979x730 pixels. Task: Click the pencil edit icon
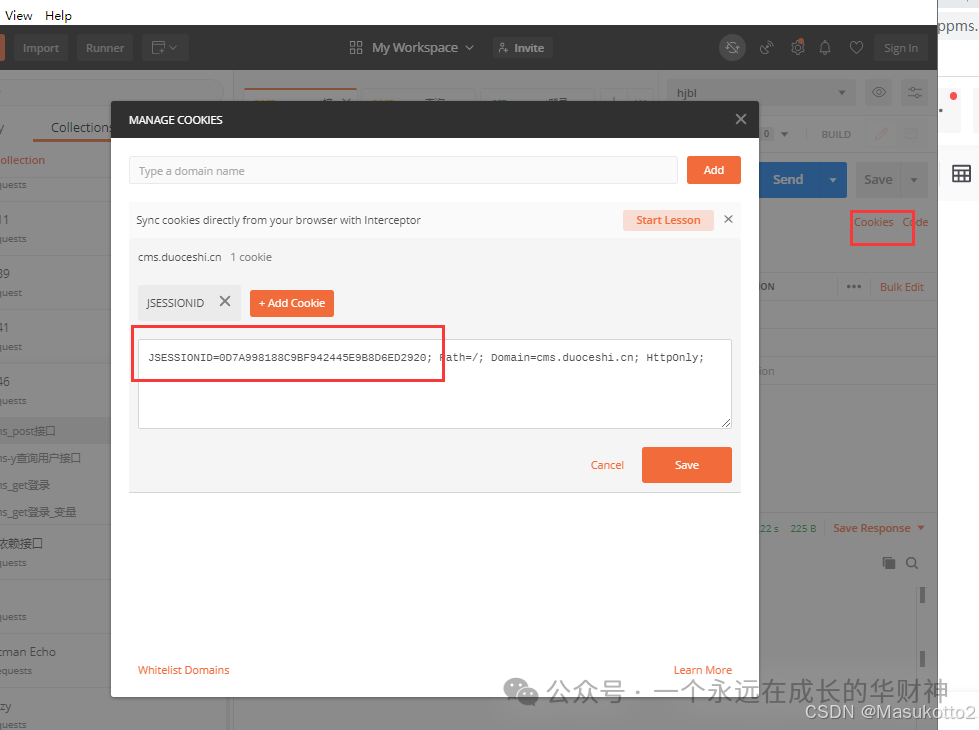881,134
